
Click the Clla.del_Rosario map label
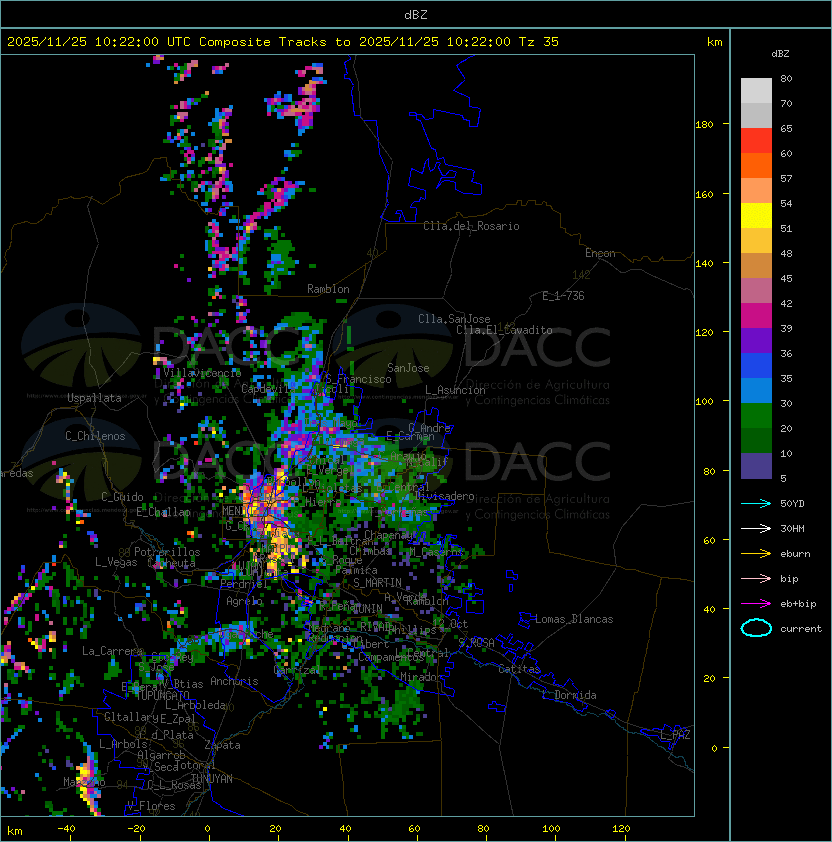pyautogui.click(x=471, y=226)
